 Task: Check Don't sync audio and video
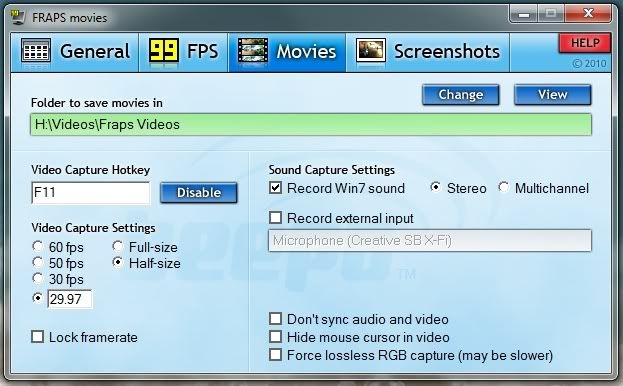pyautogui.click(x=275, y=318)
